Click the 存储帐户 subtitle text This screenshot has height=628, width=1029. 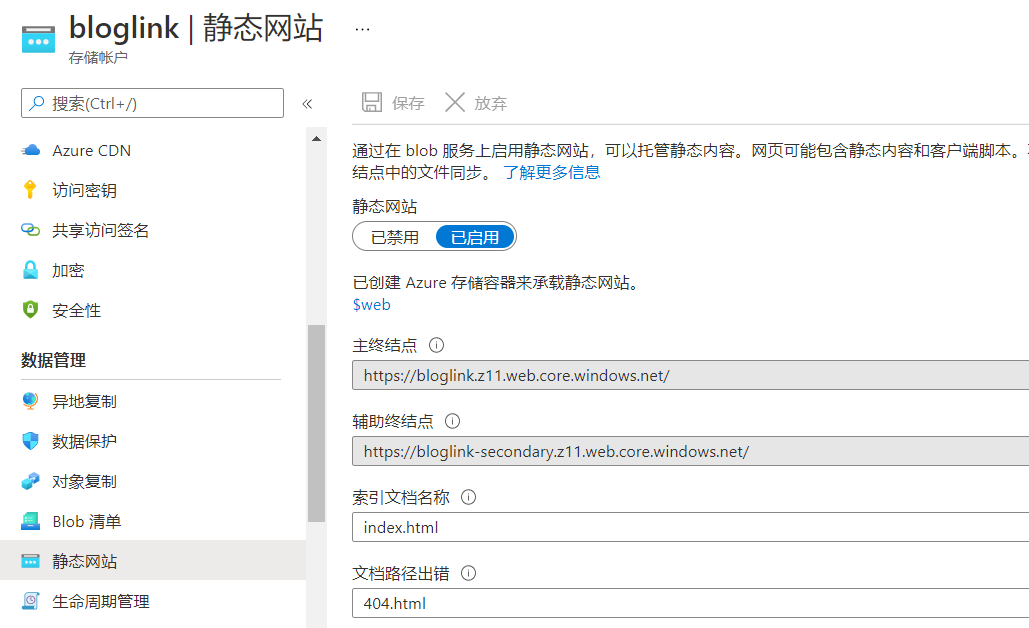click(x=98, y=58)
